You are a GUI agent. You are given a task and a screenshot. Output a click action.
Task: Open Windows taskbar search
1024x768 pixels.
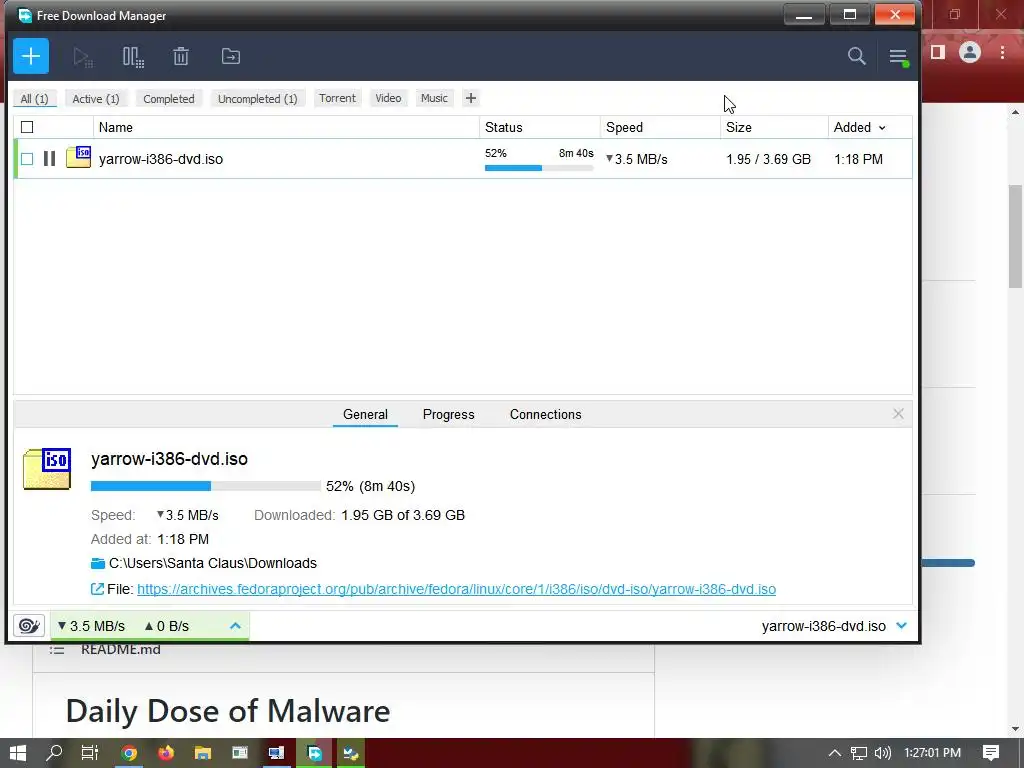tap(54, 753)
